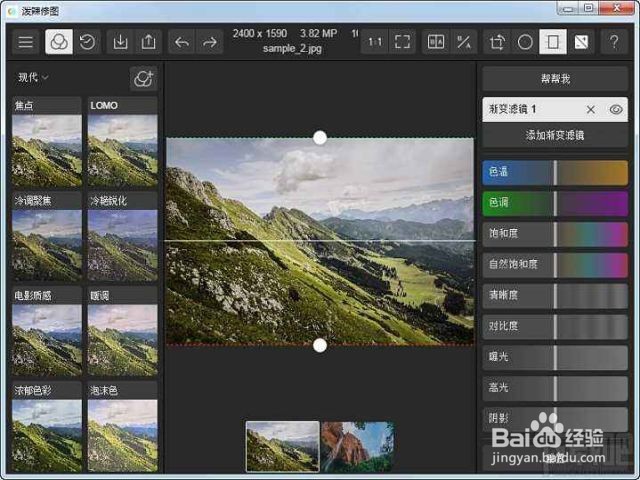Click the top gradient handle circle
Screen dimensions: 640x480
(x=320, y=138)
